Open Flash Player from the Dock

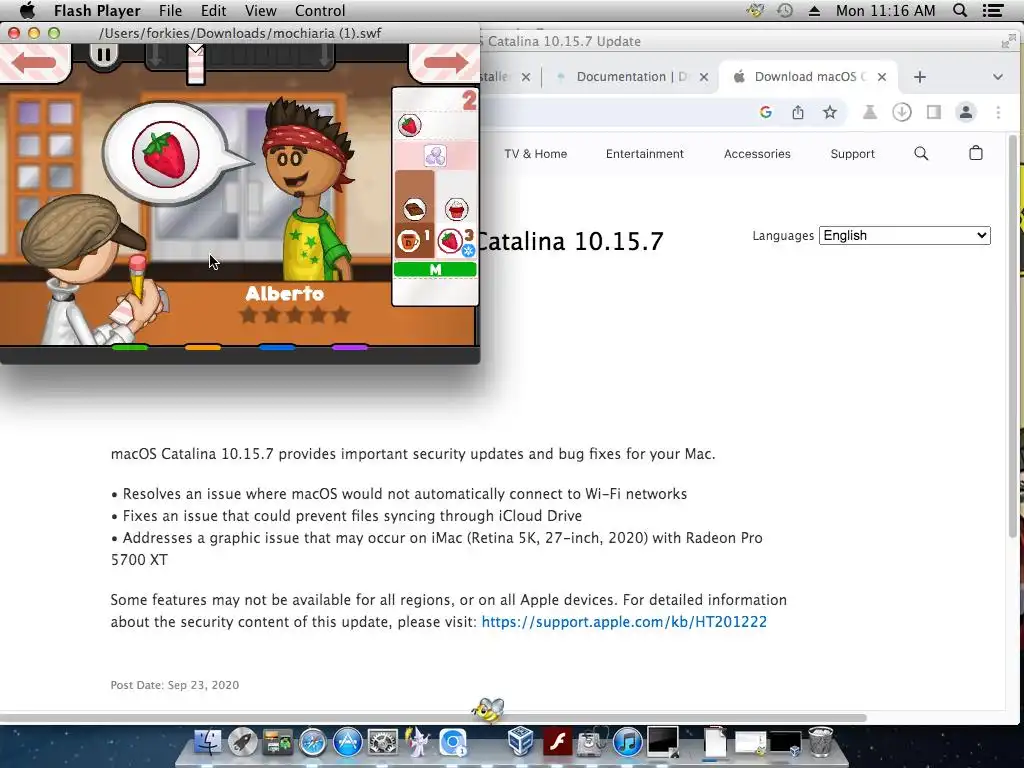coord(557,743)
